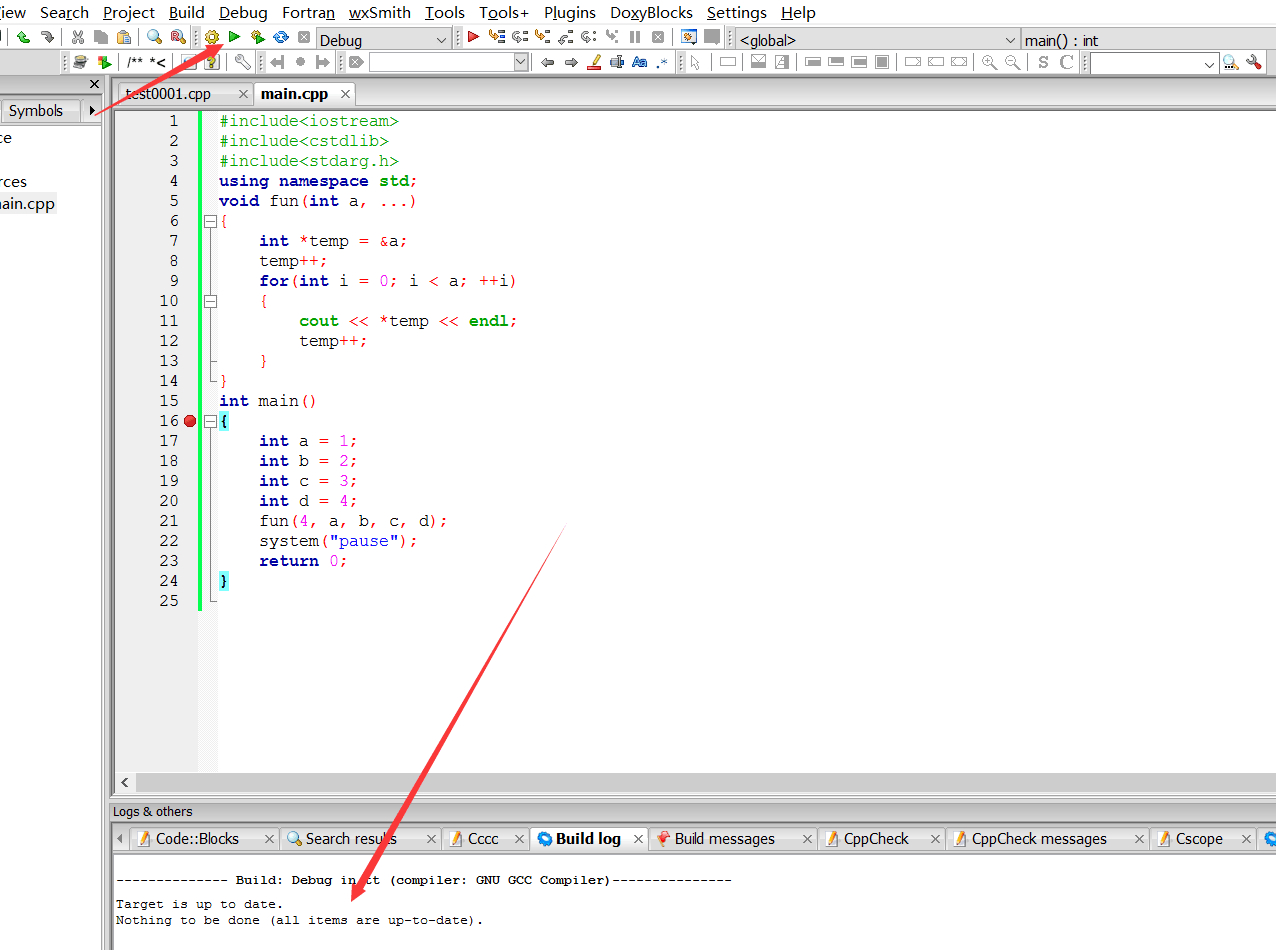Open the Build menu

[x=186, y=13]
